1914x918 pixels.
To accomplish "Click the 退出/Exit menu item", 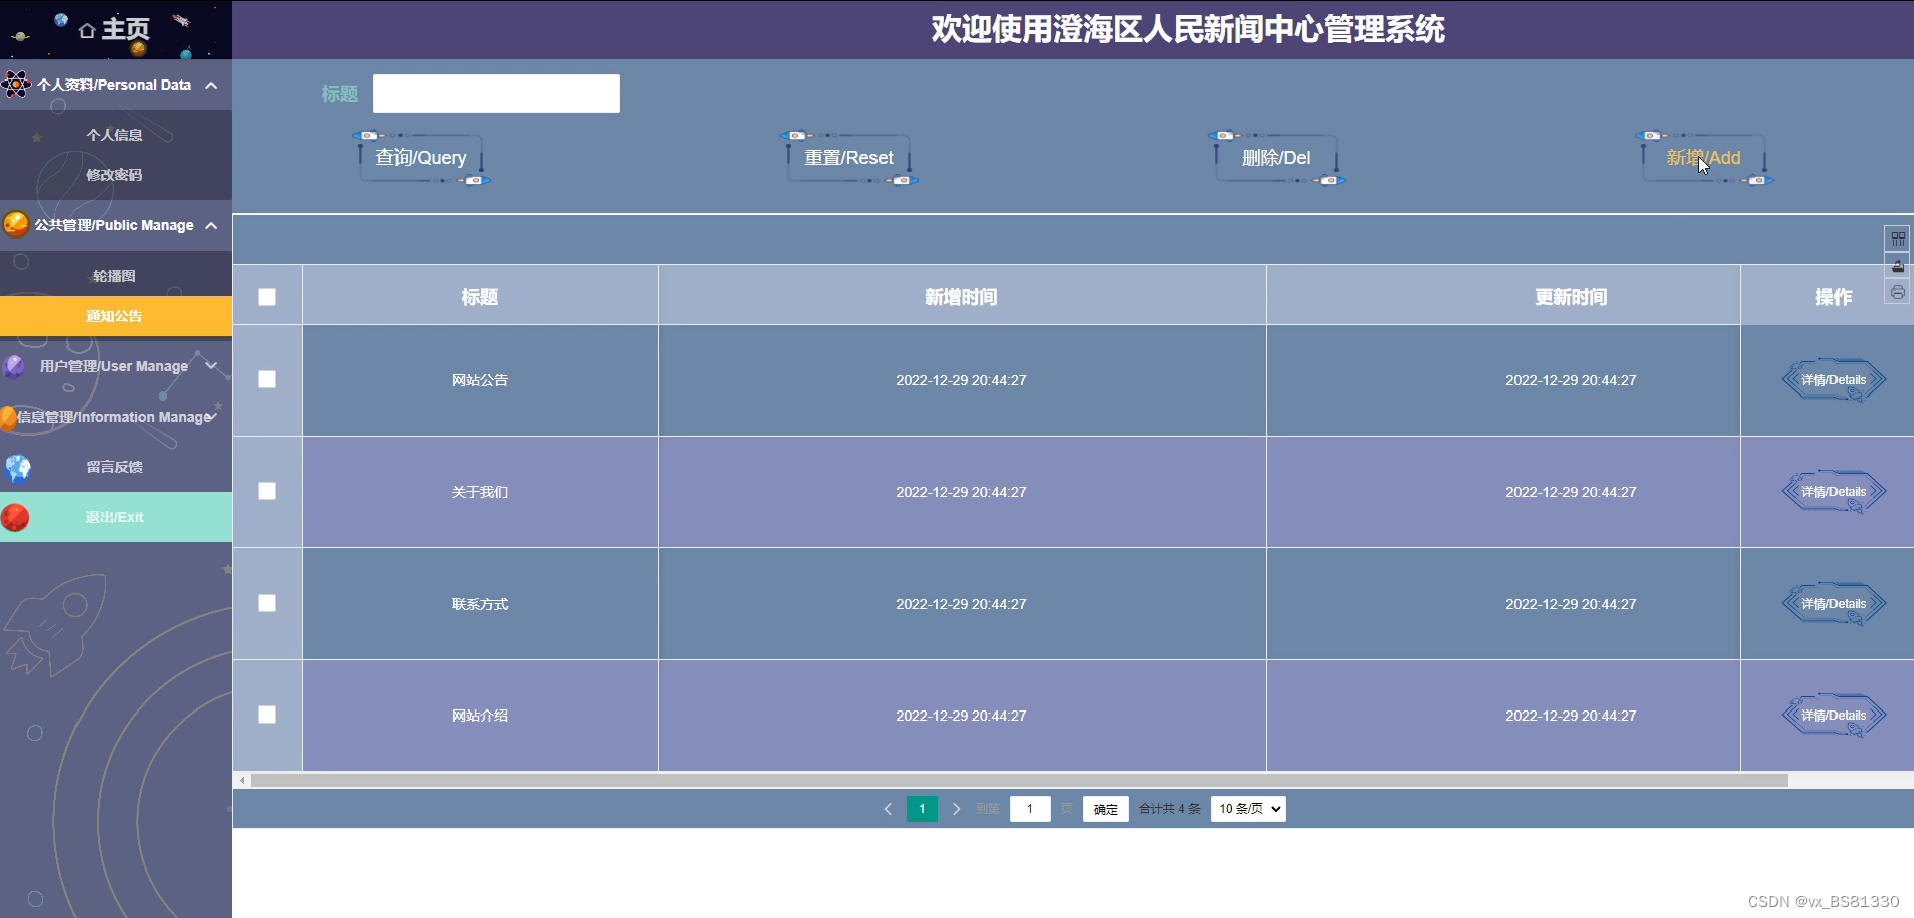I will pyautogui.click(x=115, y=517).
